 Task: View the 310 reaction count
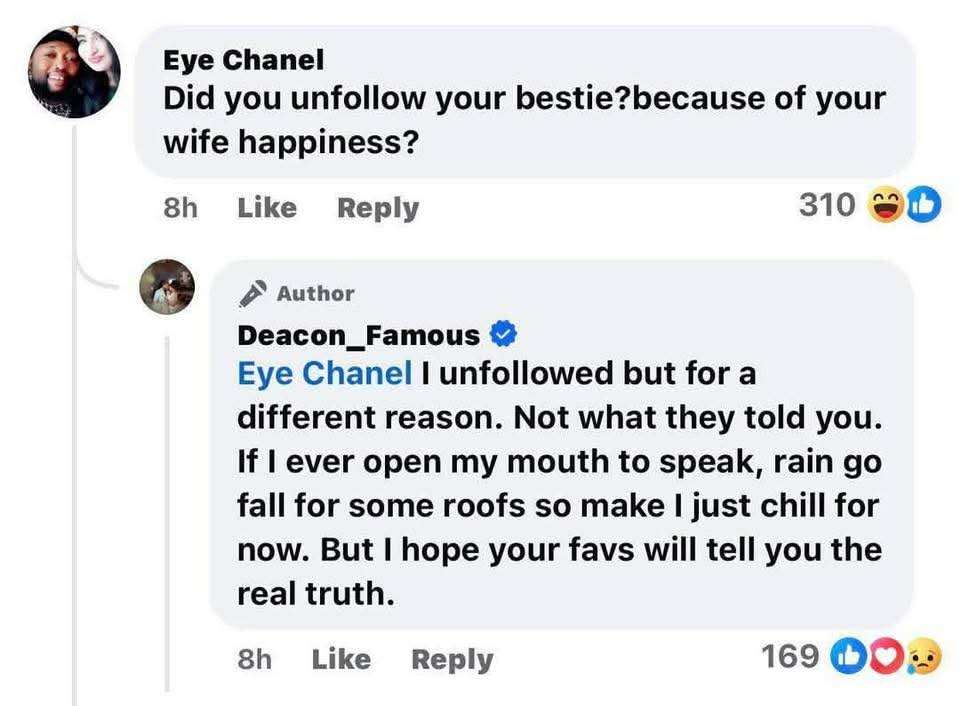click(828, 203)
